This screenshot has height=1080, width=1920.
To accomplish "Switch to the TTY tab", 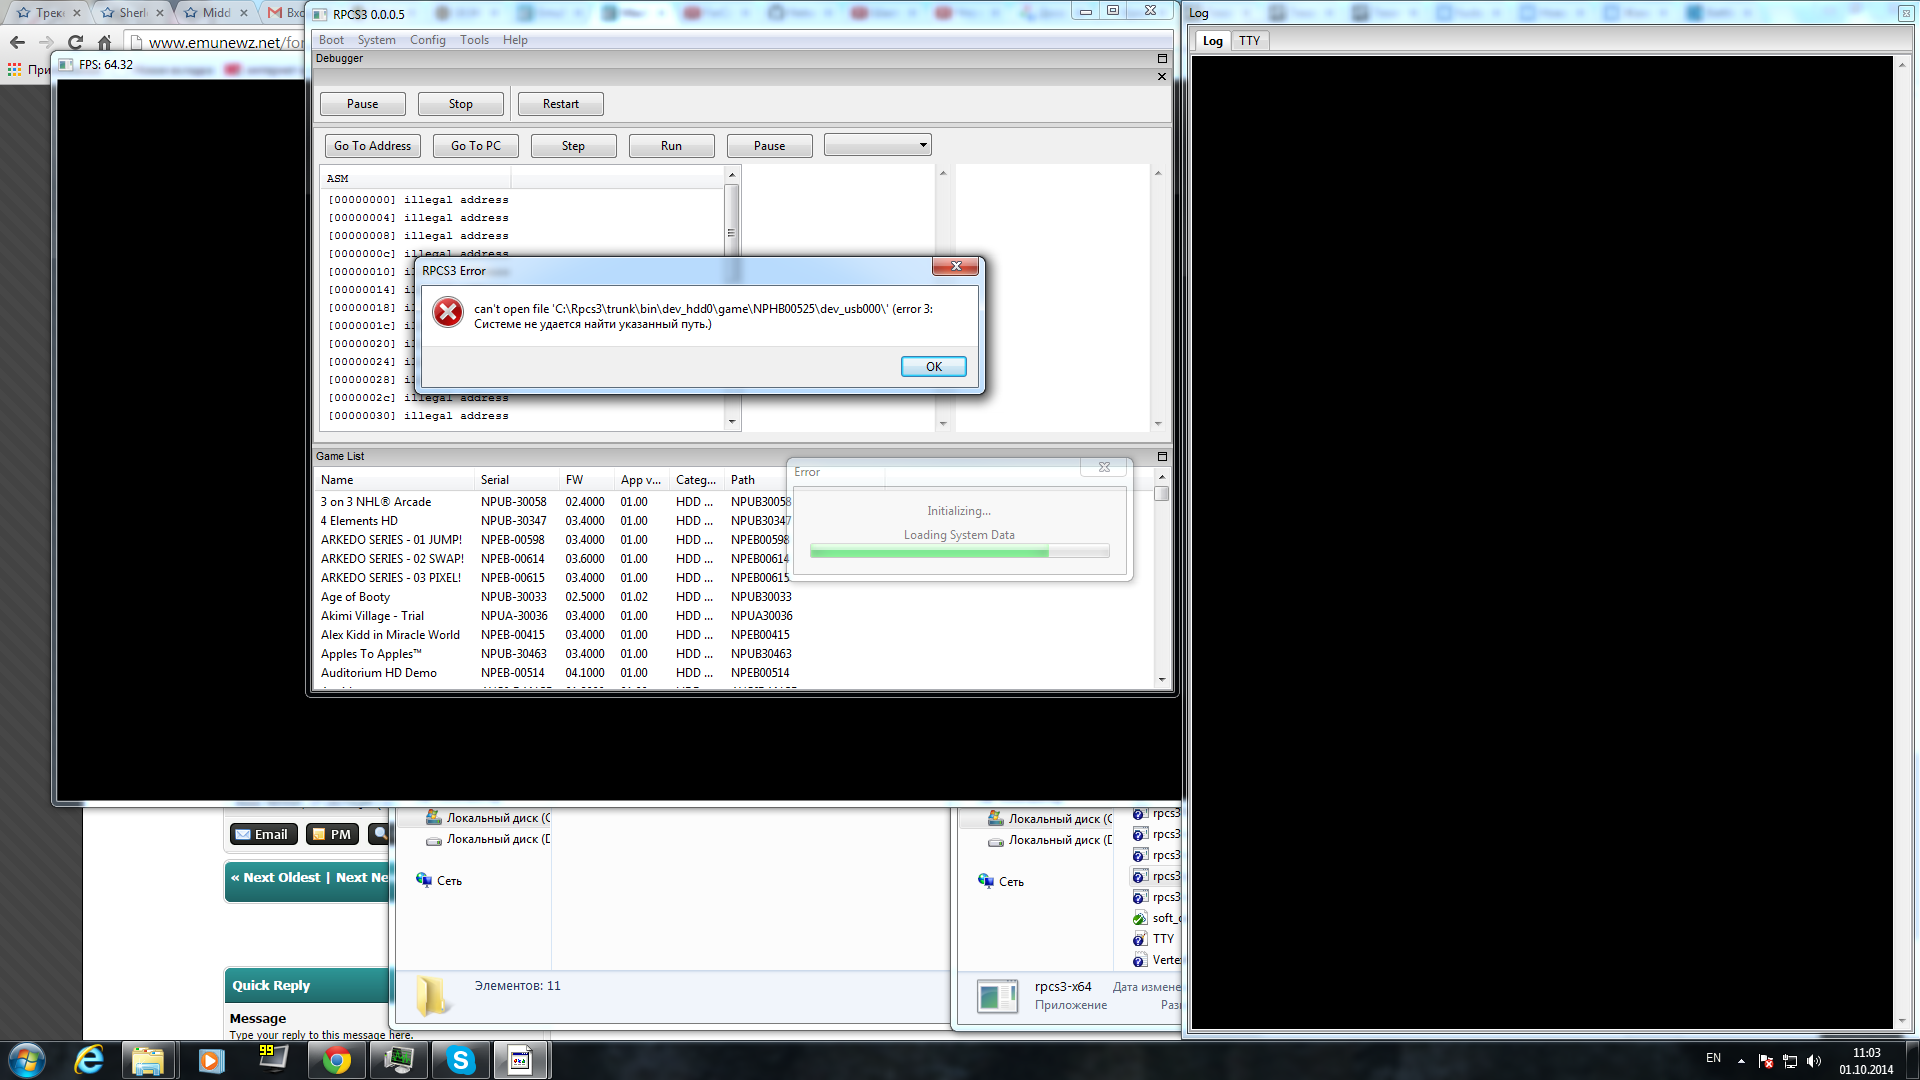I will click(x=1249, y=41).
